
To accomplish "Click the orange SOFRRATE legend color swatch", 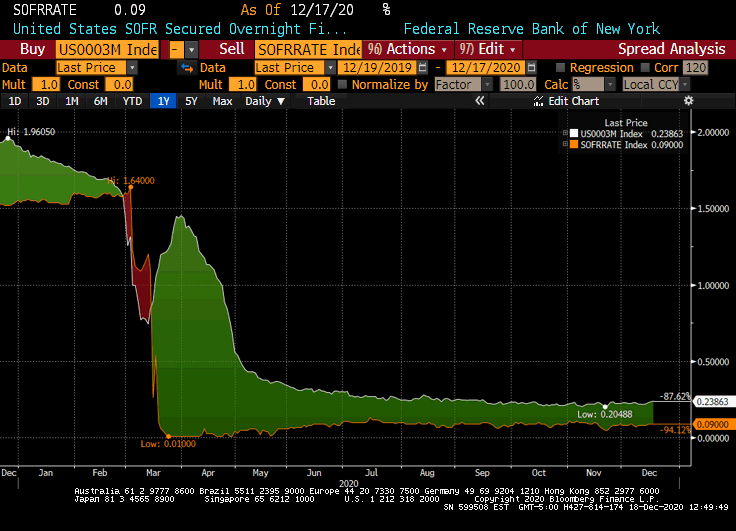I will click(x=574, y=145).
